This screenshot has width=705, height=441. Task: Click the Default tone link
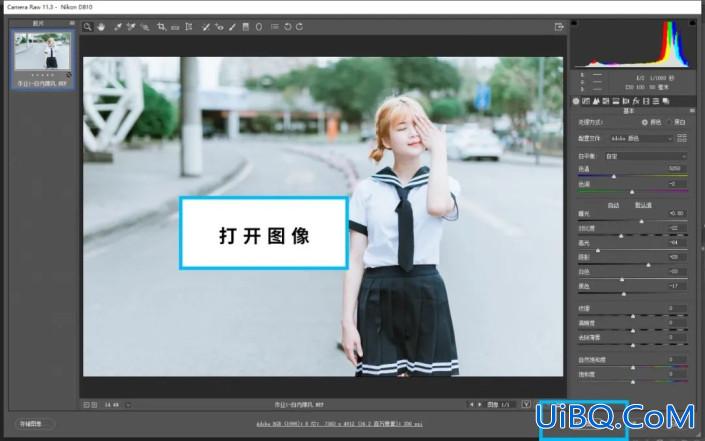(643, 205)
